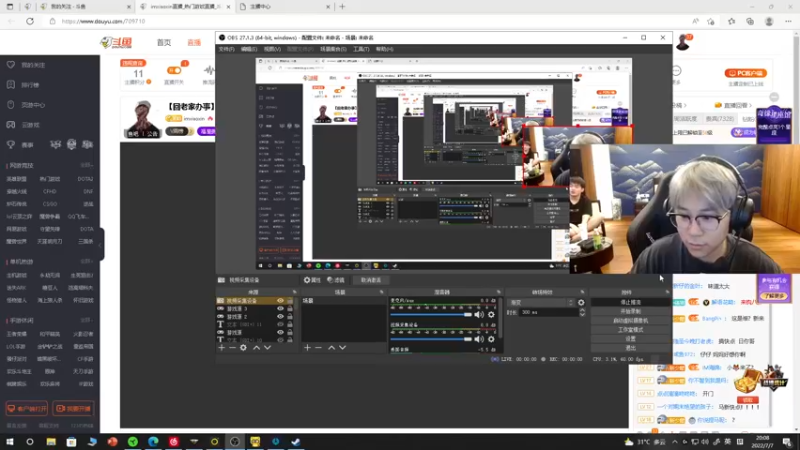Add a new source in OBS sources panel
The image size is (800, 450).
[221, 347]
